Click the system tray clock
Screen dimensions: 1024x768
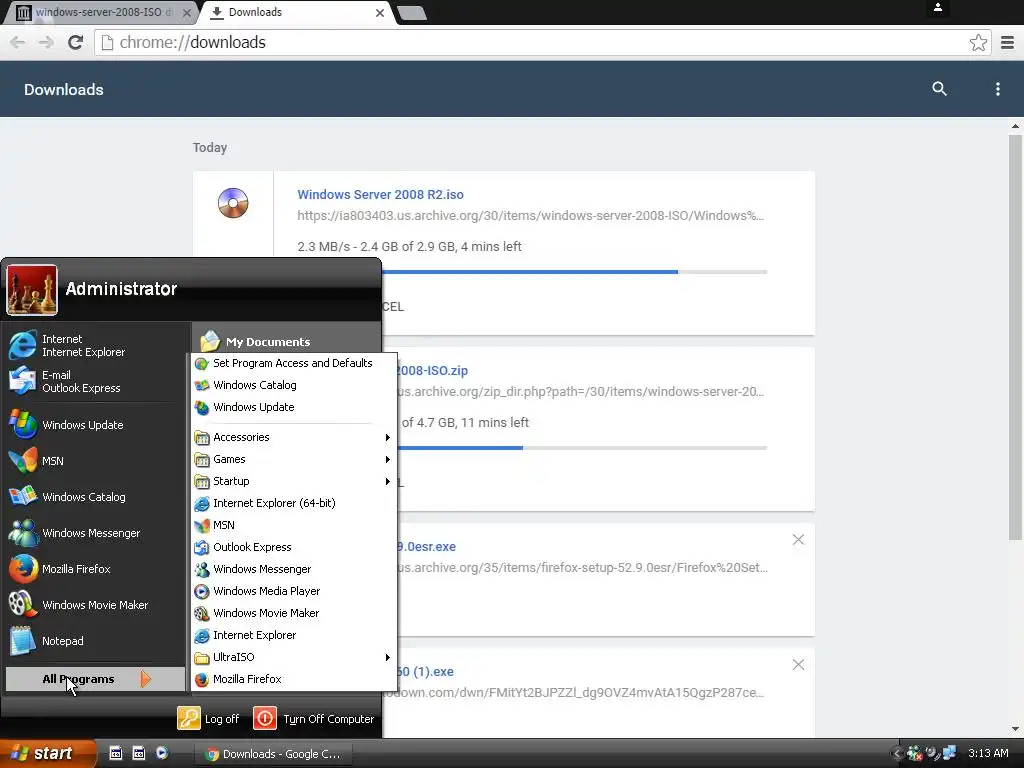[987, 754]
